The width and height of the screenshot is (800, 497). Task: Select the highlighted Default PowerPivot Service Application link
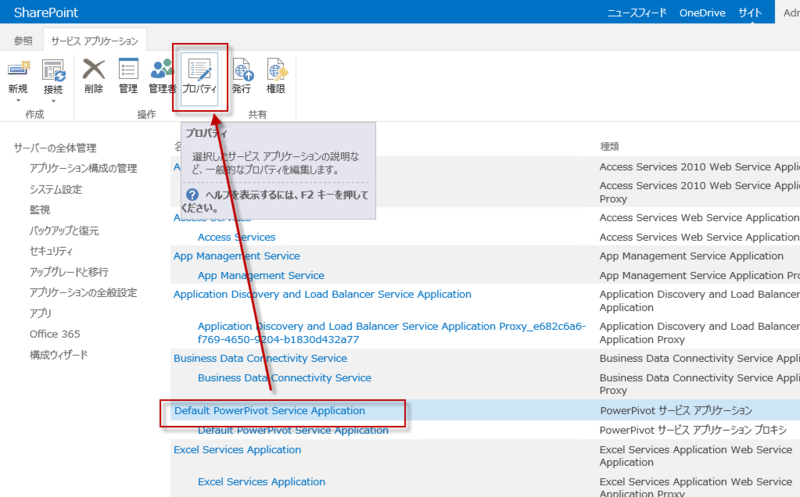[x=270, y=411]
